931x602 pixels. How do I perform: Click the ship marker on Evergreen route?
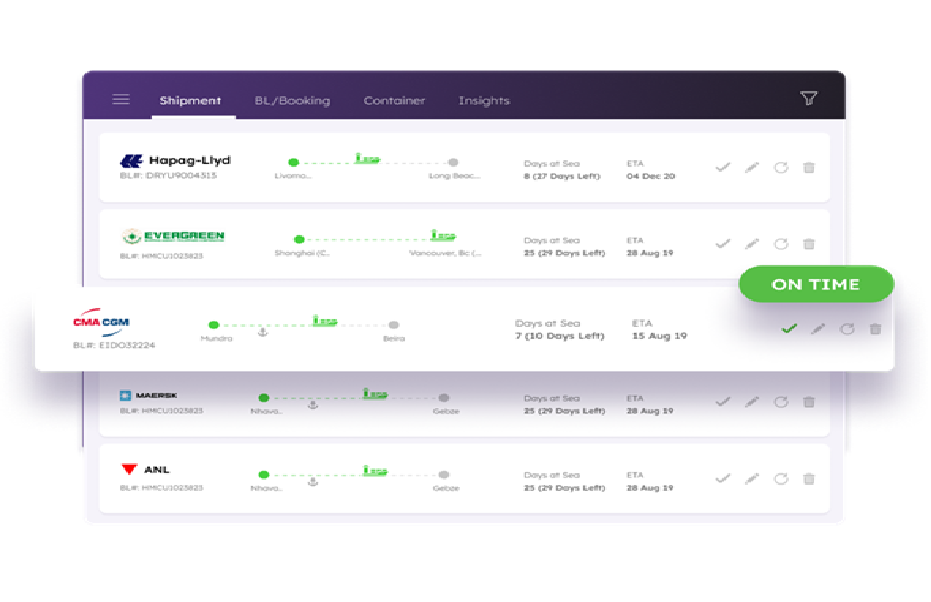[x=443, y=235]
